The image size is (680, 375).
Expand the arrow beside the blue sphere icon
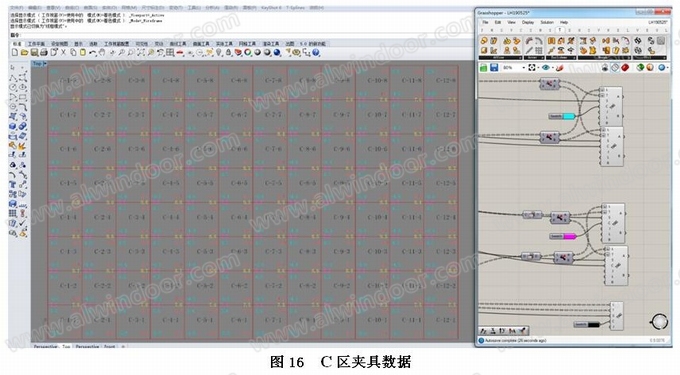pyautogui.click(x=667, y=68)
